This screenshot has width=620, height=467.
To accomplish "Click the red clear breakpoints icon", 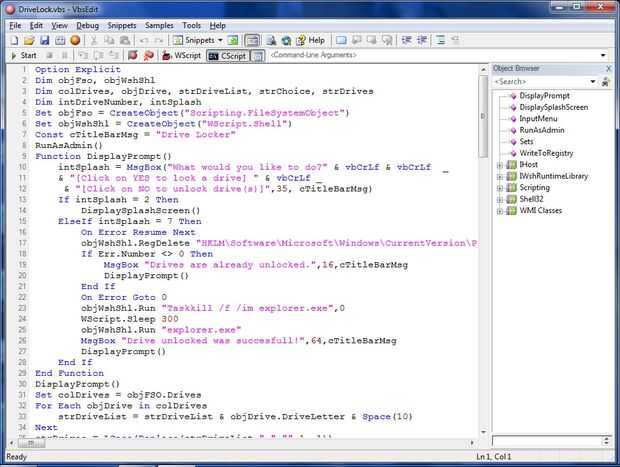I will point(149,55).
